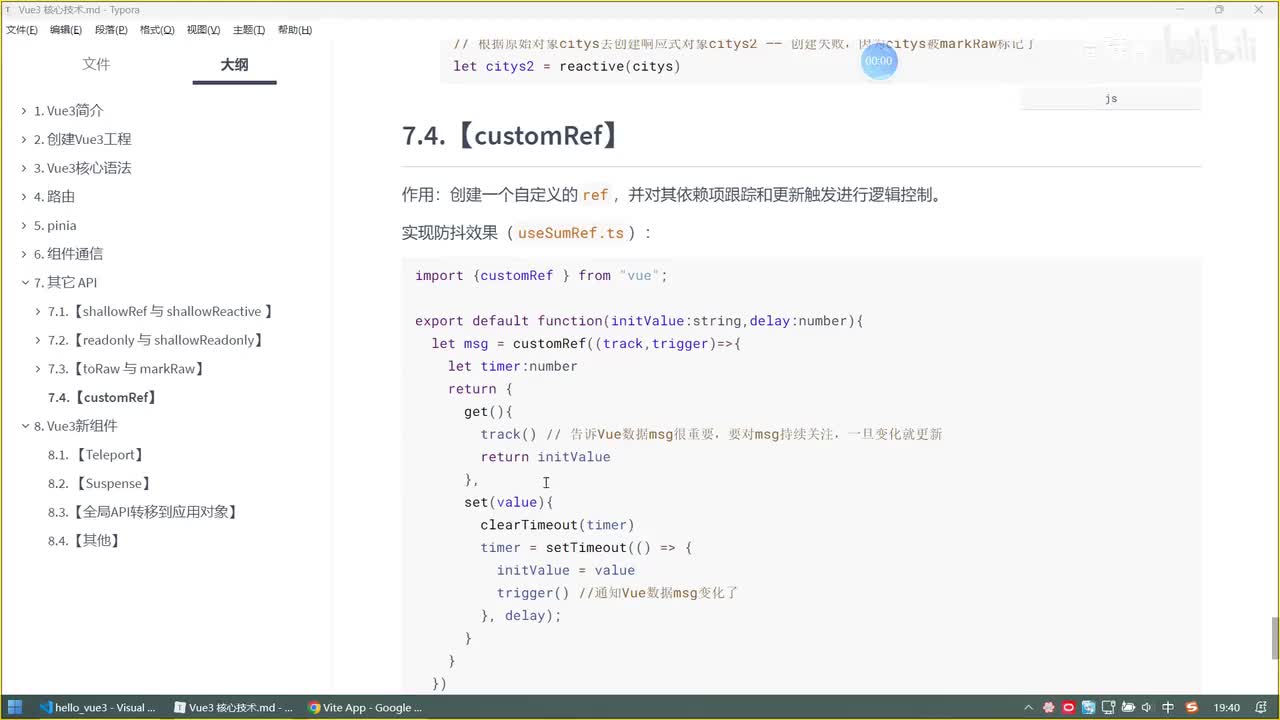Open the 帮助(H) menu
This screenshot has height=720, width=1280.
click(295, 30)
